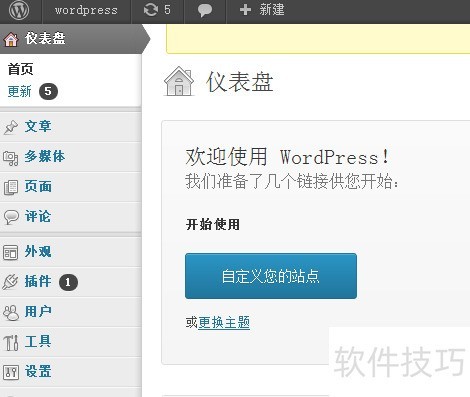Click the tools icon beside 工具
Screen dimensions: 470x397
pyautogui.click(x=11, y=342)
